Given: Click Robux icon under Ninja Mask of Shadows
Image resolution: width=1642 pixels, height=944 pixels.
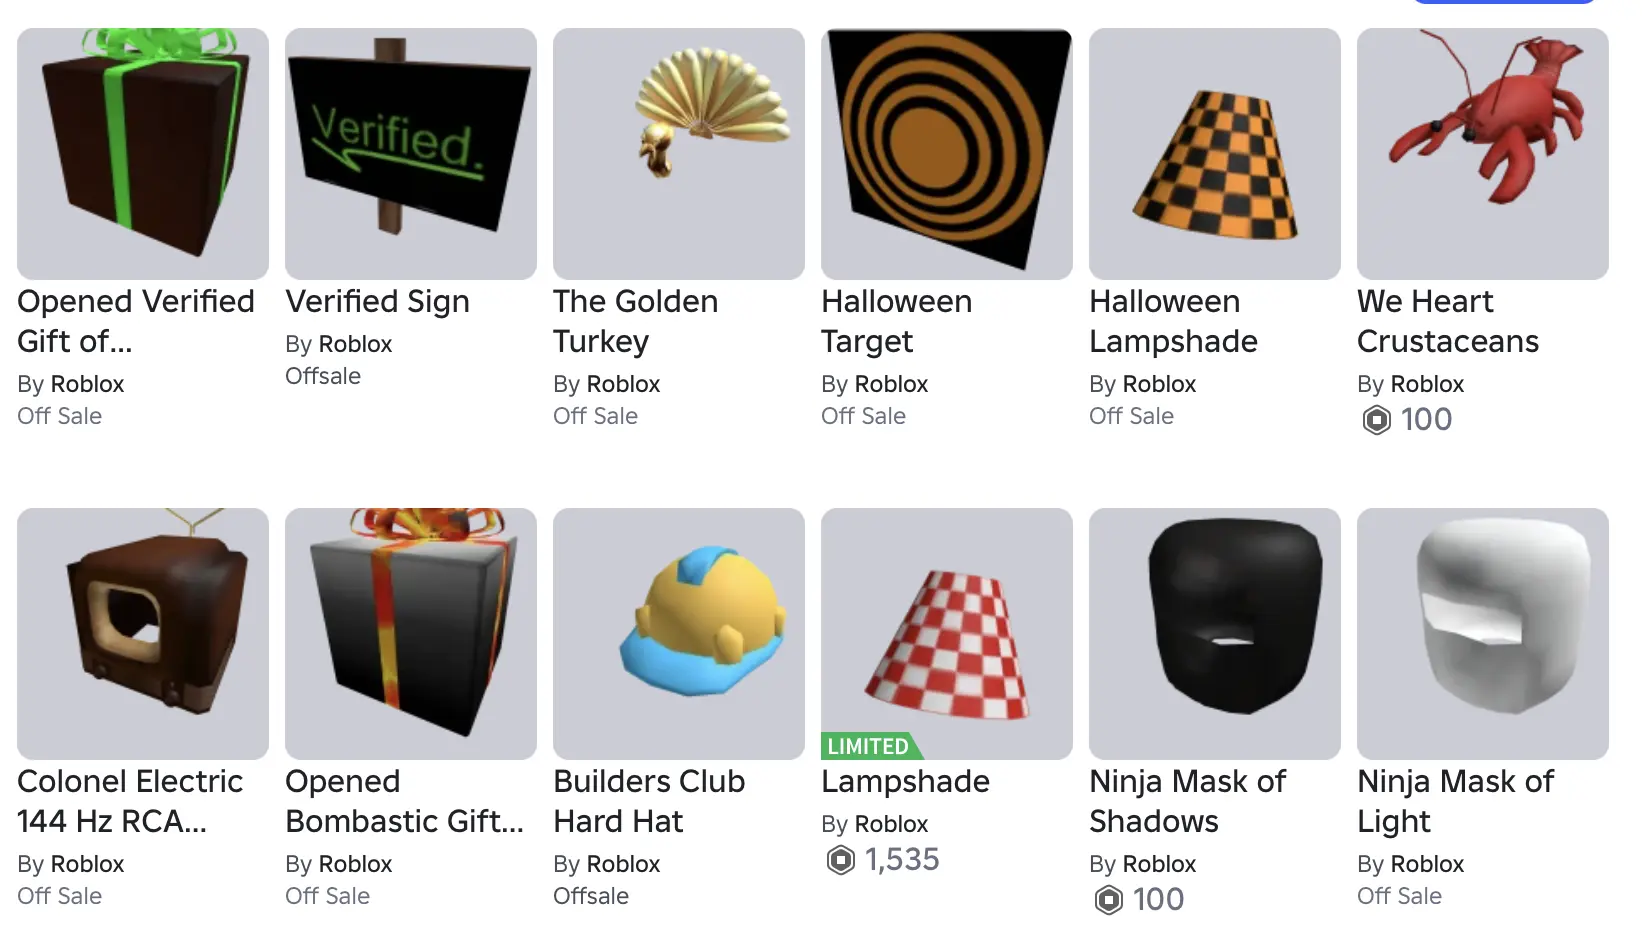Looking at the screenshot, I should point(1109,900).
